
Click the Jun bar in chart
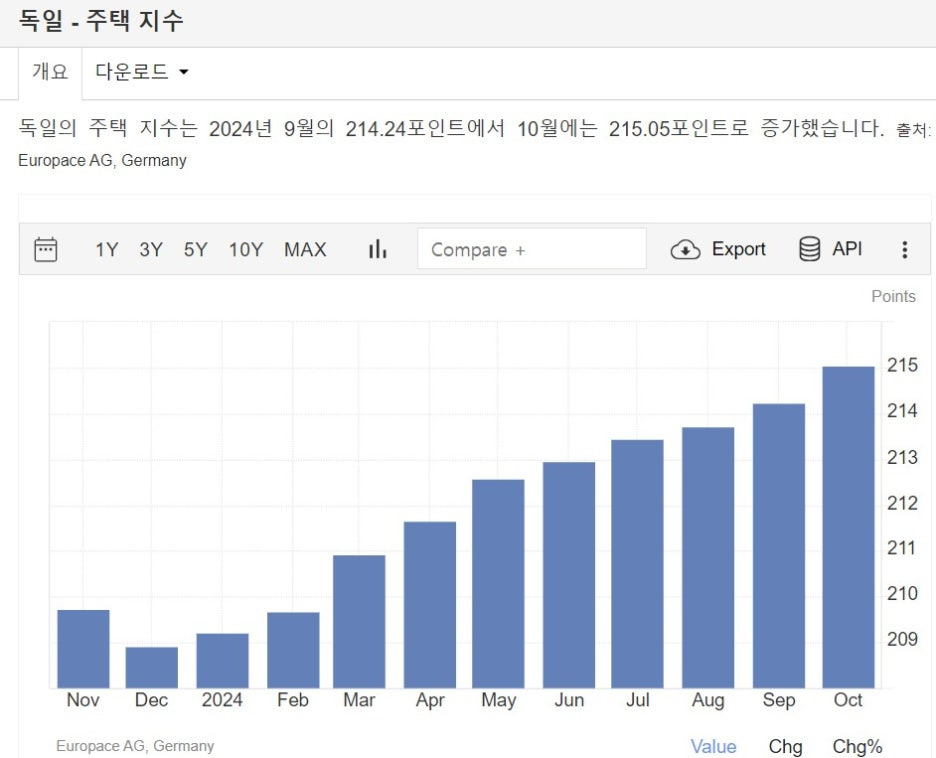[x=569, y=575]
